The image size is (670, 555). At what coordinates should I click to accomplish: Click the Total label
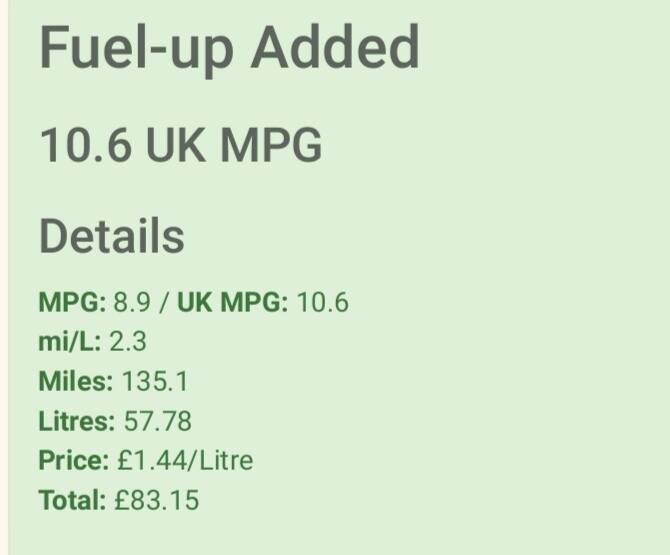coord(72,500)
